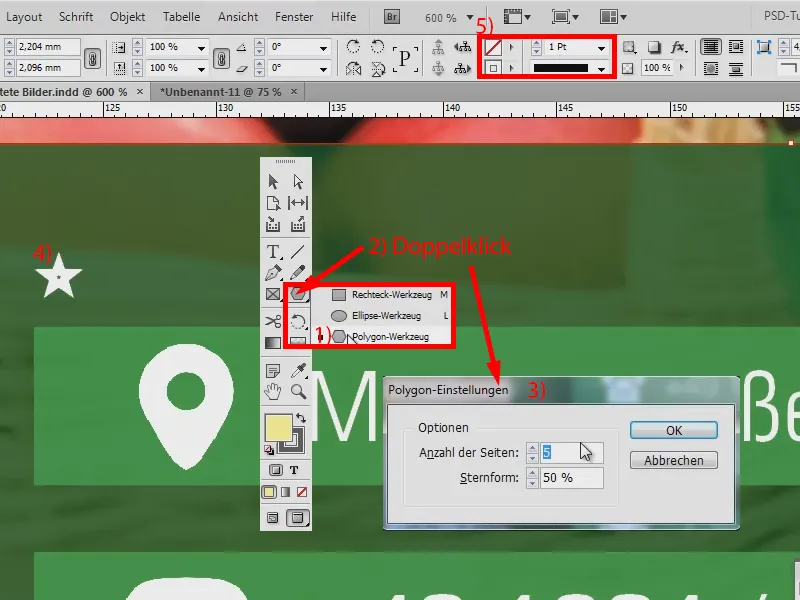Open the Layout menu
This screenshot has width=800, height=600.
(x=24, y=17)
